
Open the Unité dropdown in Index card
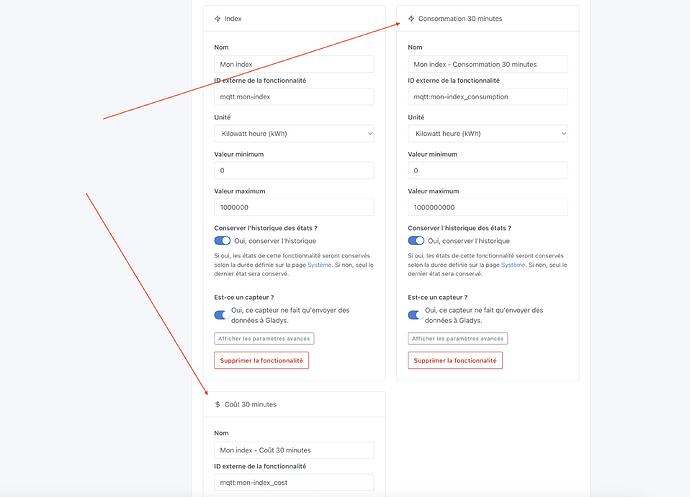tap(294, 133)
